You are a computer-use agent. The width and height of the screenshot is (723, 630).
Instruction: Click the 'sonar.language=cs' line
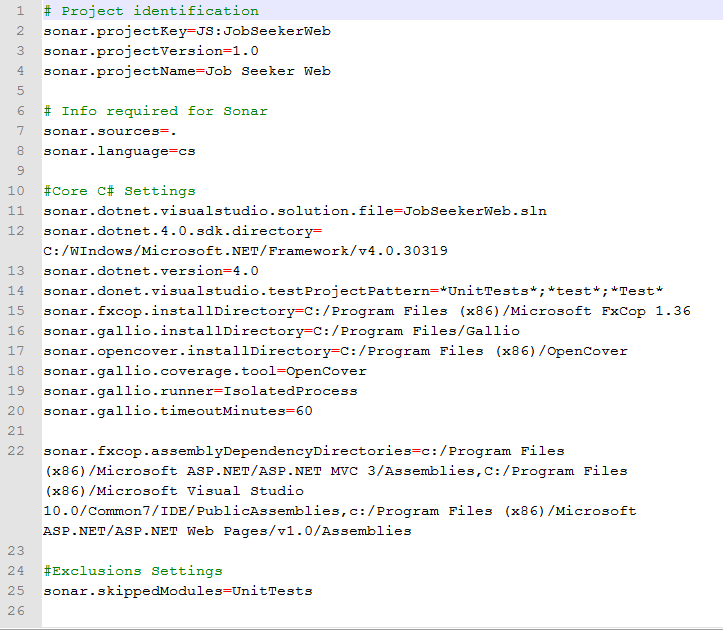pyautogui.click(x=119, y=151)
